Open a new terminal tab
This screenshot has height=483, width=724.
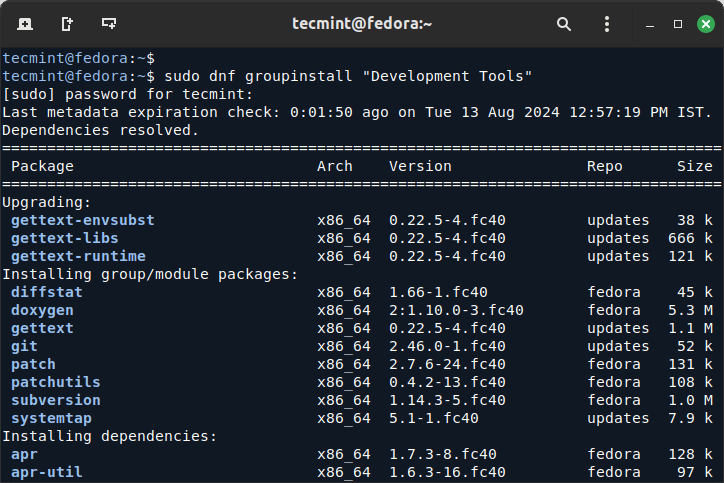[x=24, y=23]
